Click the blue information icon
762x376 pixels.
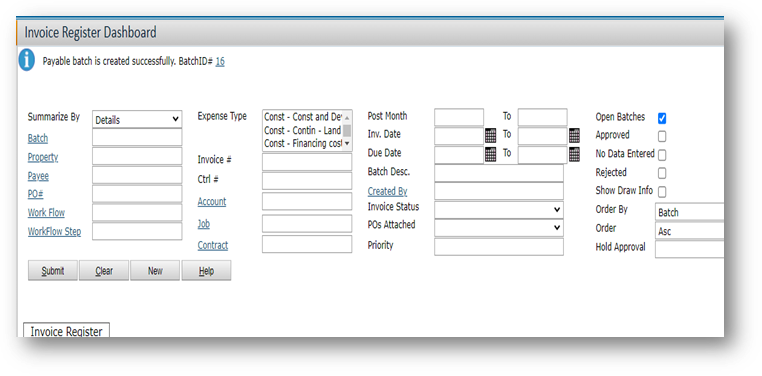coord(27,60)
